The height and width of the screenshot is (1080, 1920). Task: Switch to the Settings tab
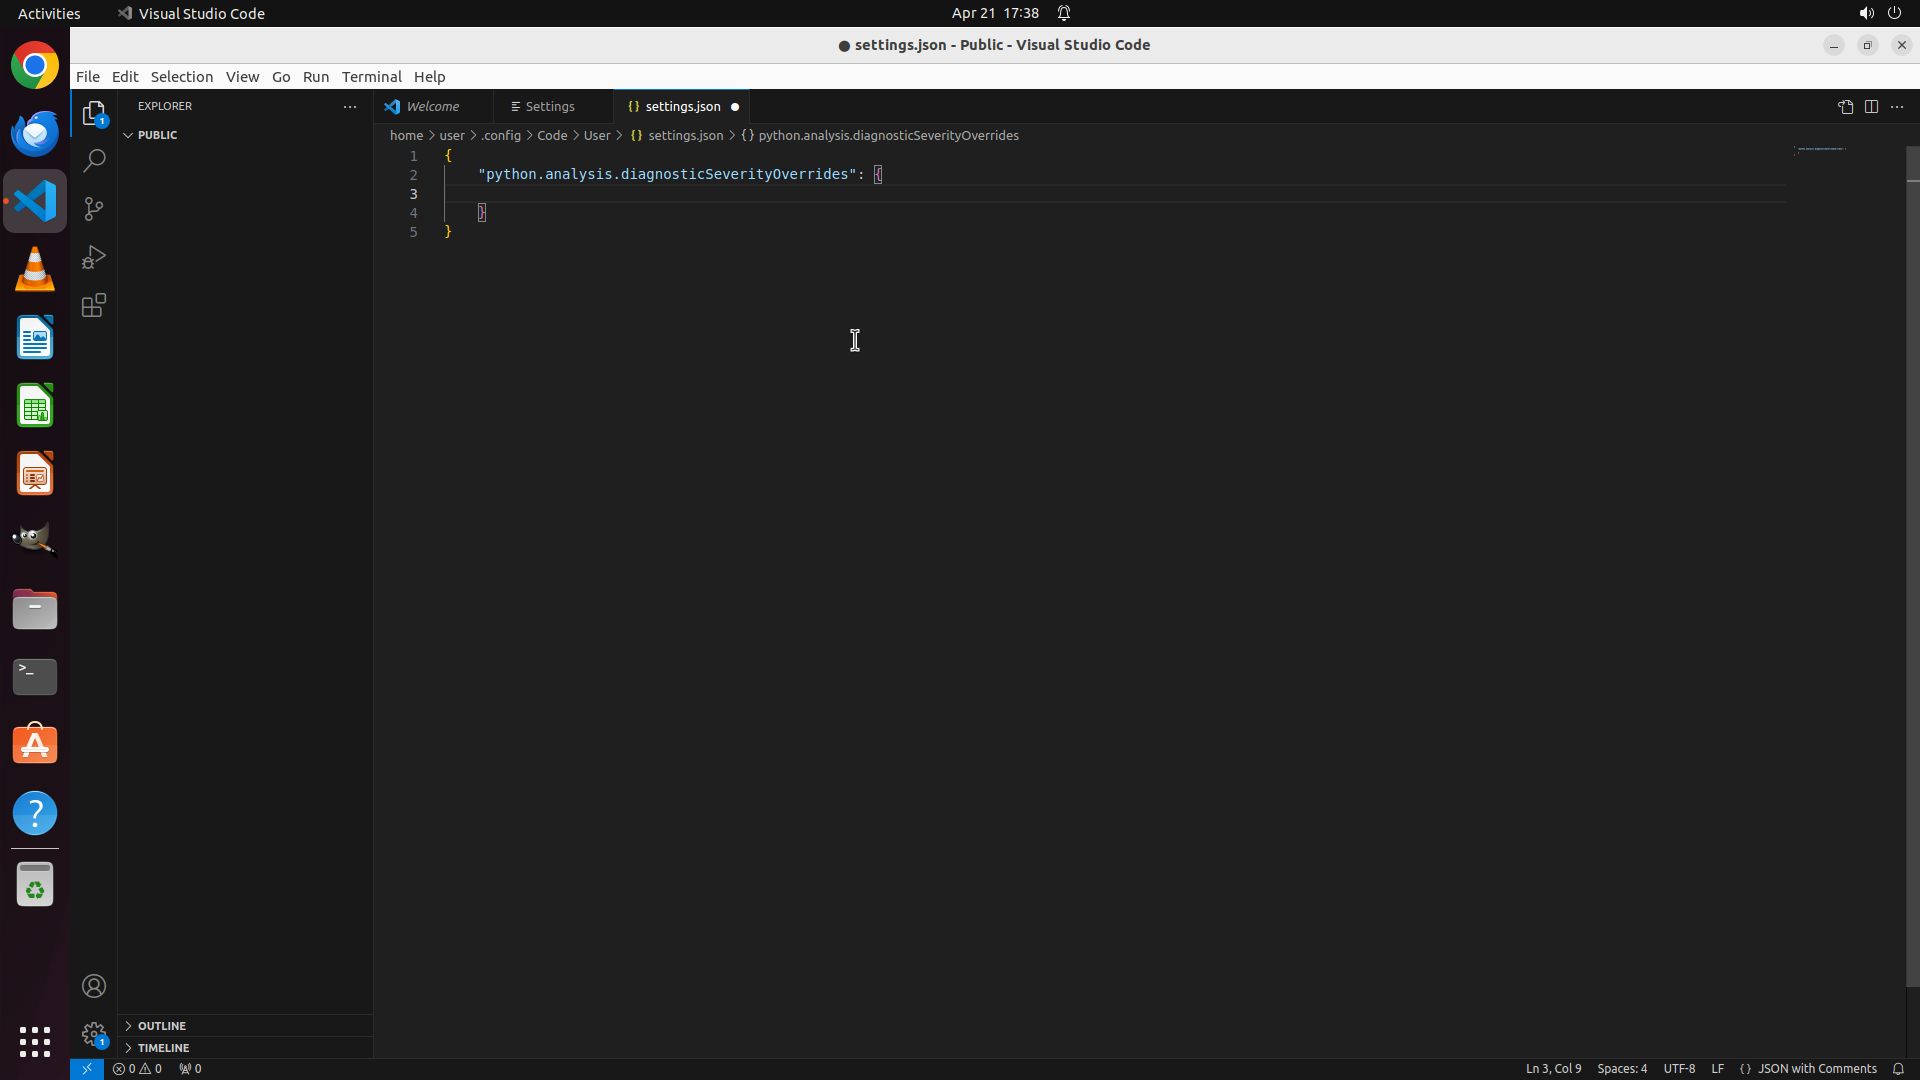point(549,107)
